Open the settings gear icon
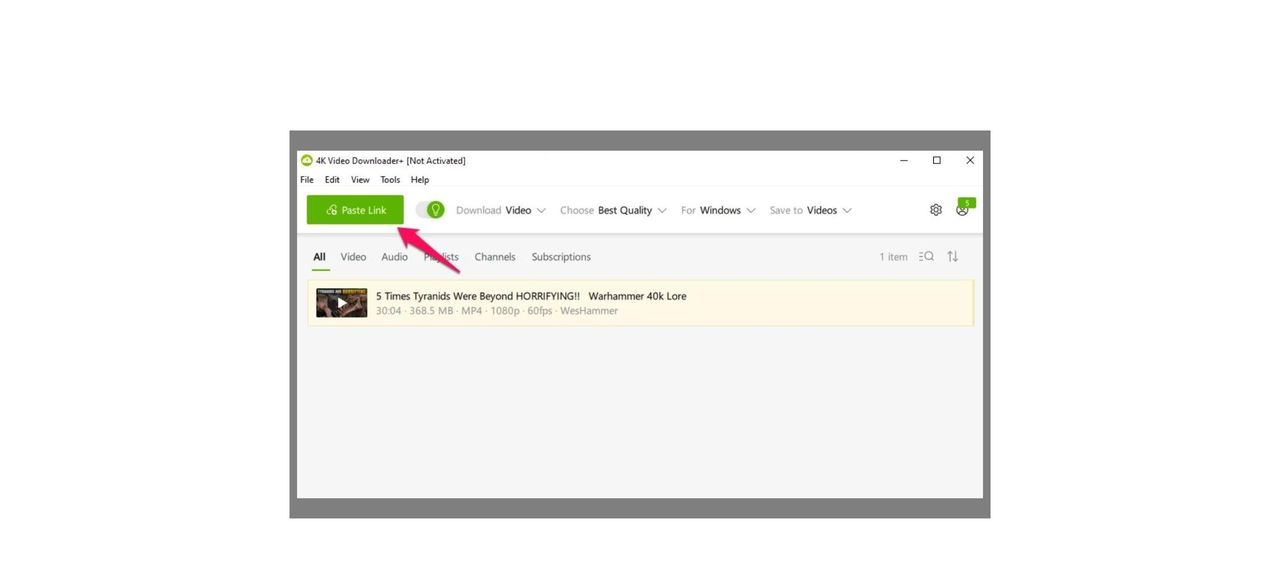This screenshot has width=1280, height=564. pyautogui.click(x=936, y=210)
